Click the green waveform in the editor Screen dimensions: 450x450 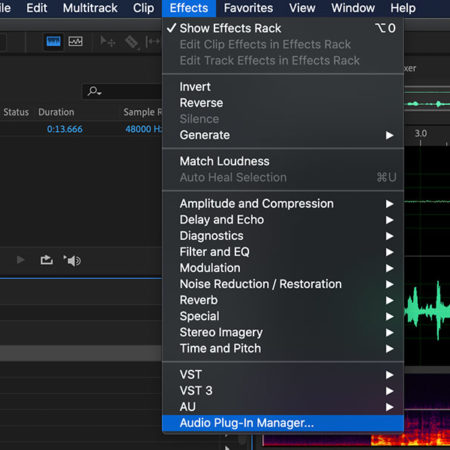[x=427, y=311]
